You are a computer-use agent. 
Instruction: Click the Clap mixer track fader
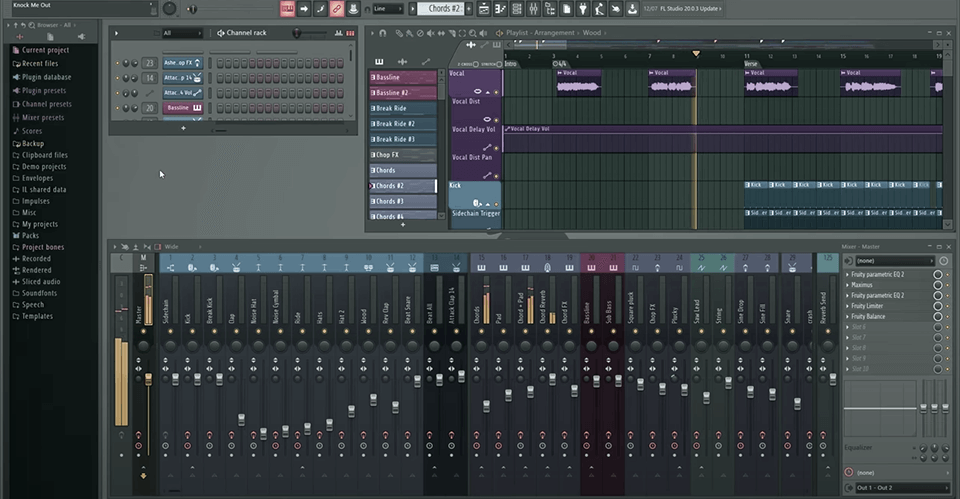click(241, 419)
